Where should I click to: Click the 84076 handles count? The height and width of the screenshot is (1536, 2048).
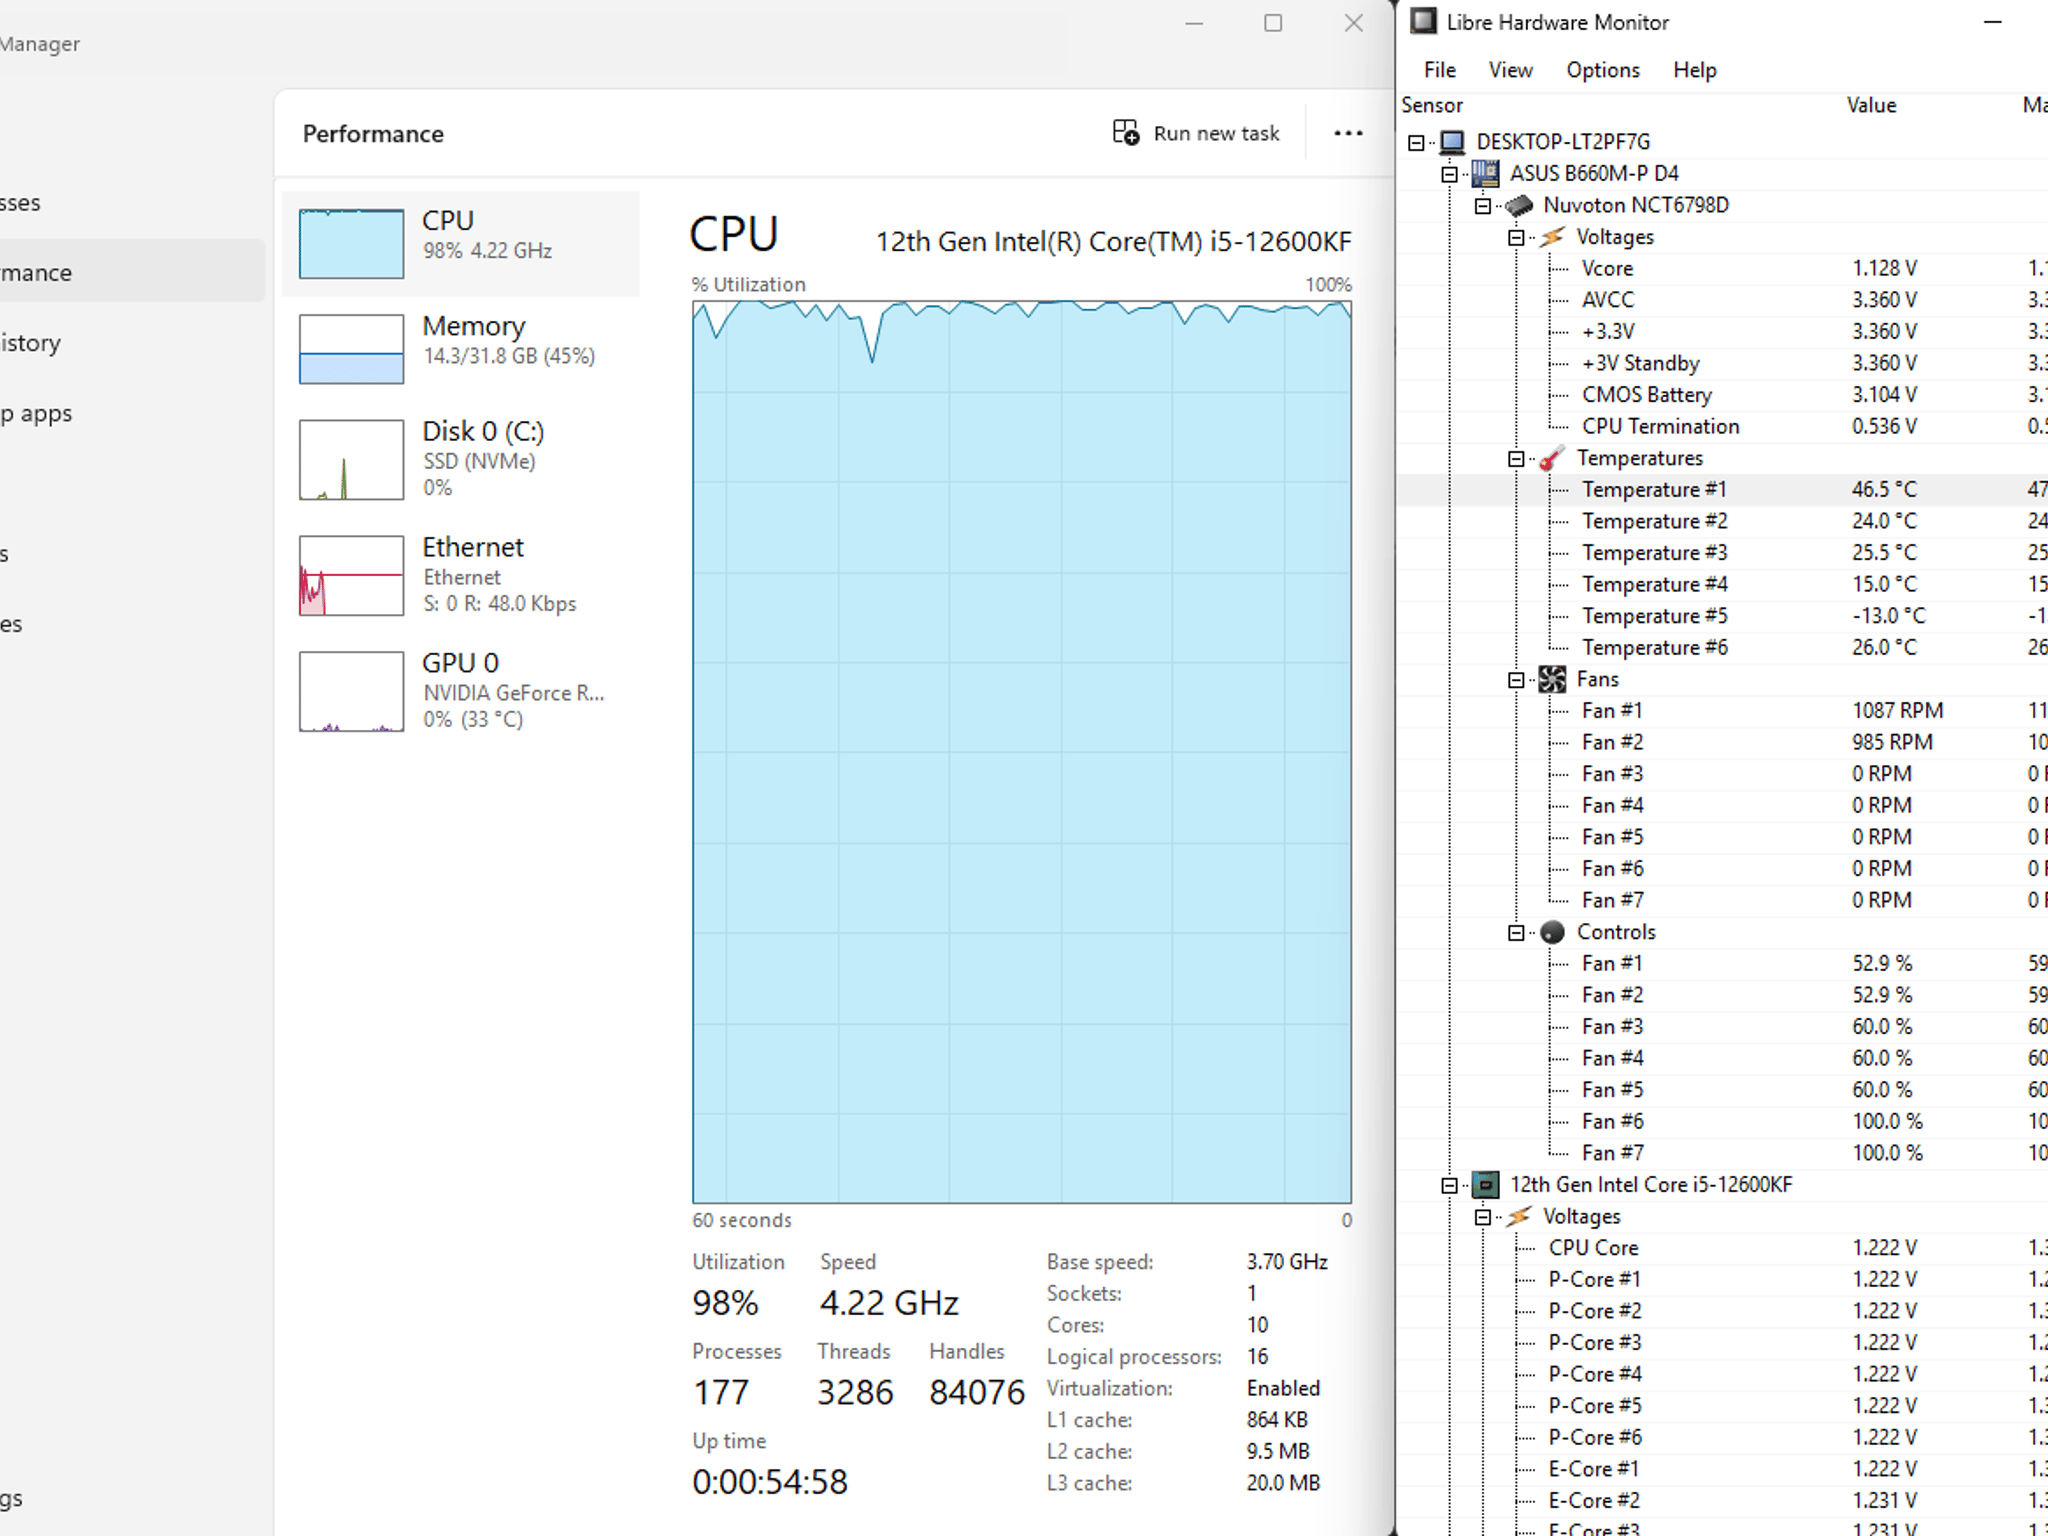coord(977,1392)
